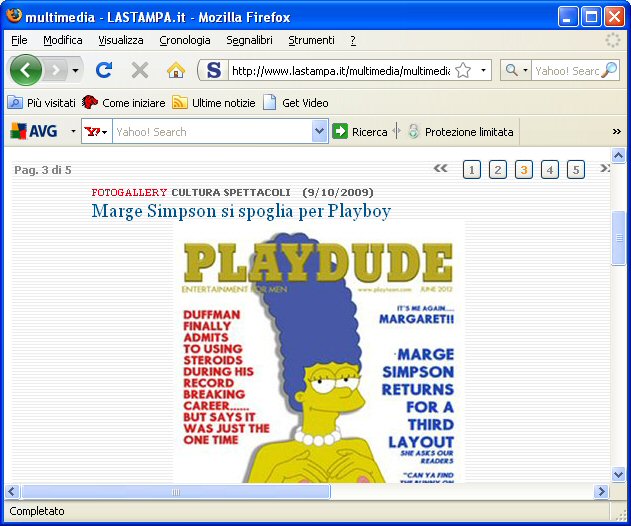
Task: Open the Get Video bookmark
Action: click(x=296, y=103)
